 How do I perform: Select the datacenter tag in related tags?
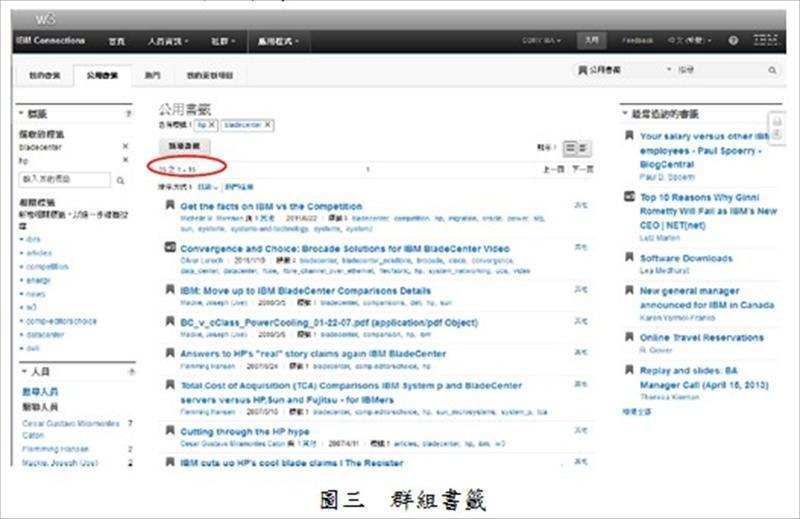(45, 336)
